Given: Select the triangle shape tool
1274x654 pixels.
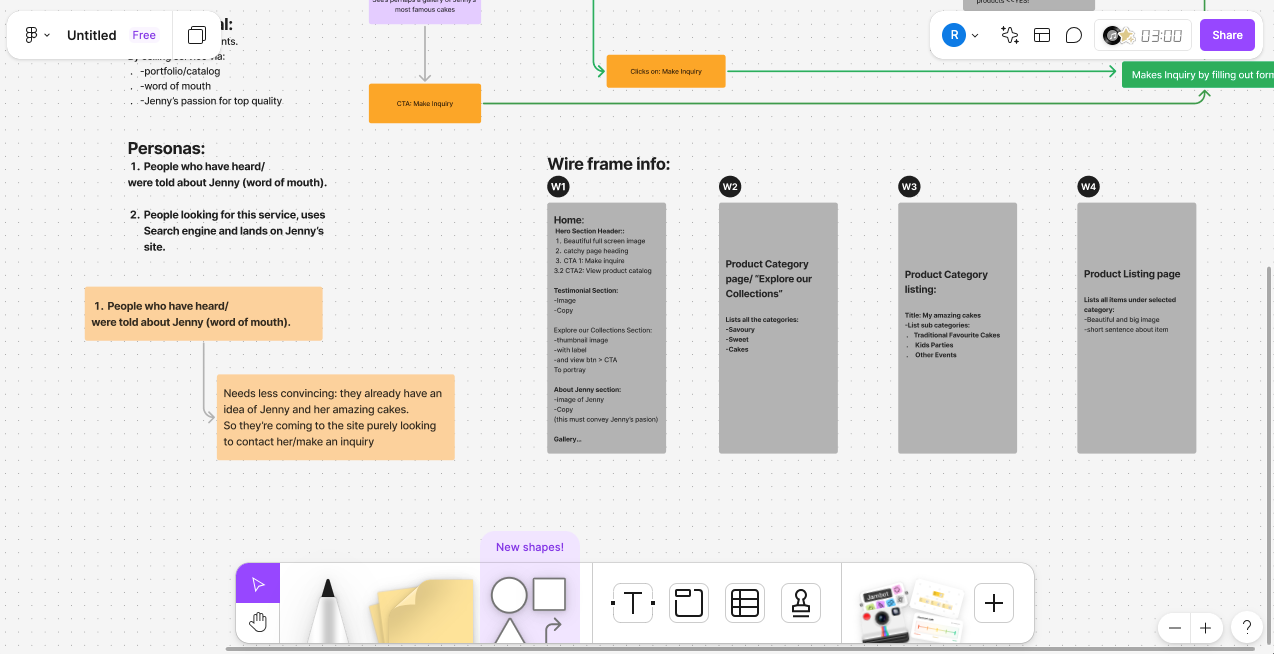Looking at the screenshot, I should point(509,631).
